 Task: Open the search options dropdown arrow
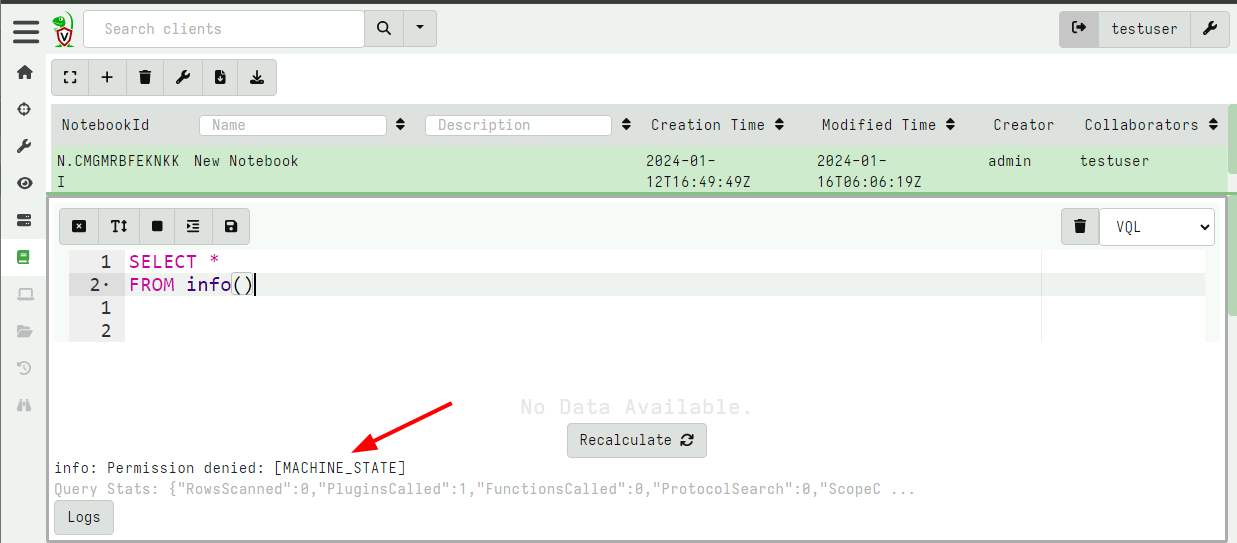pos(420,29)
